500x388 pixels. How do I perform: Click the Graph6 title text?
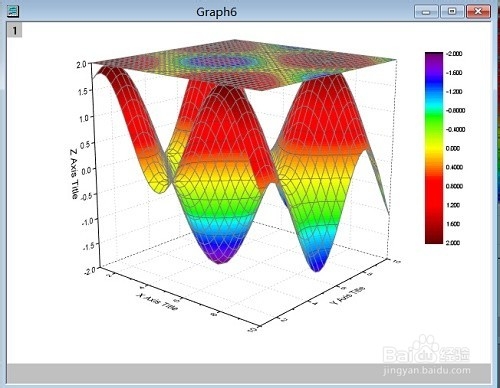click(216, 12)
